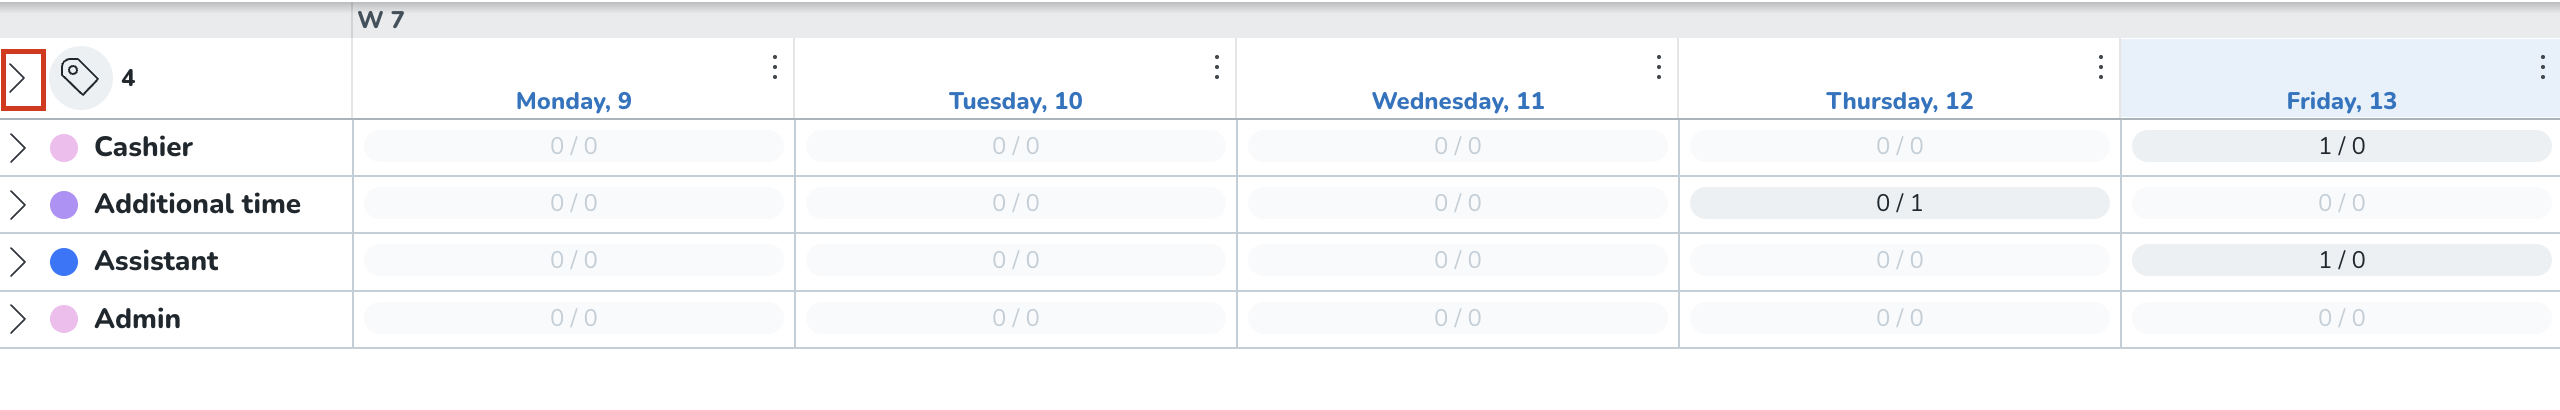This screenshot has height=410, width=2560.
Task: Open the Thursday, 12 three-dot options menu
Action: coord(2101,67)
